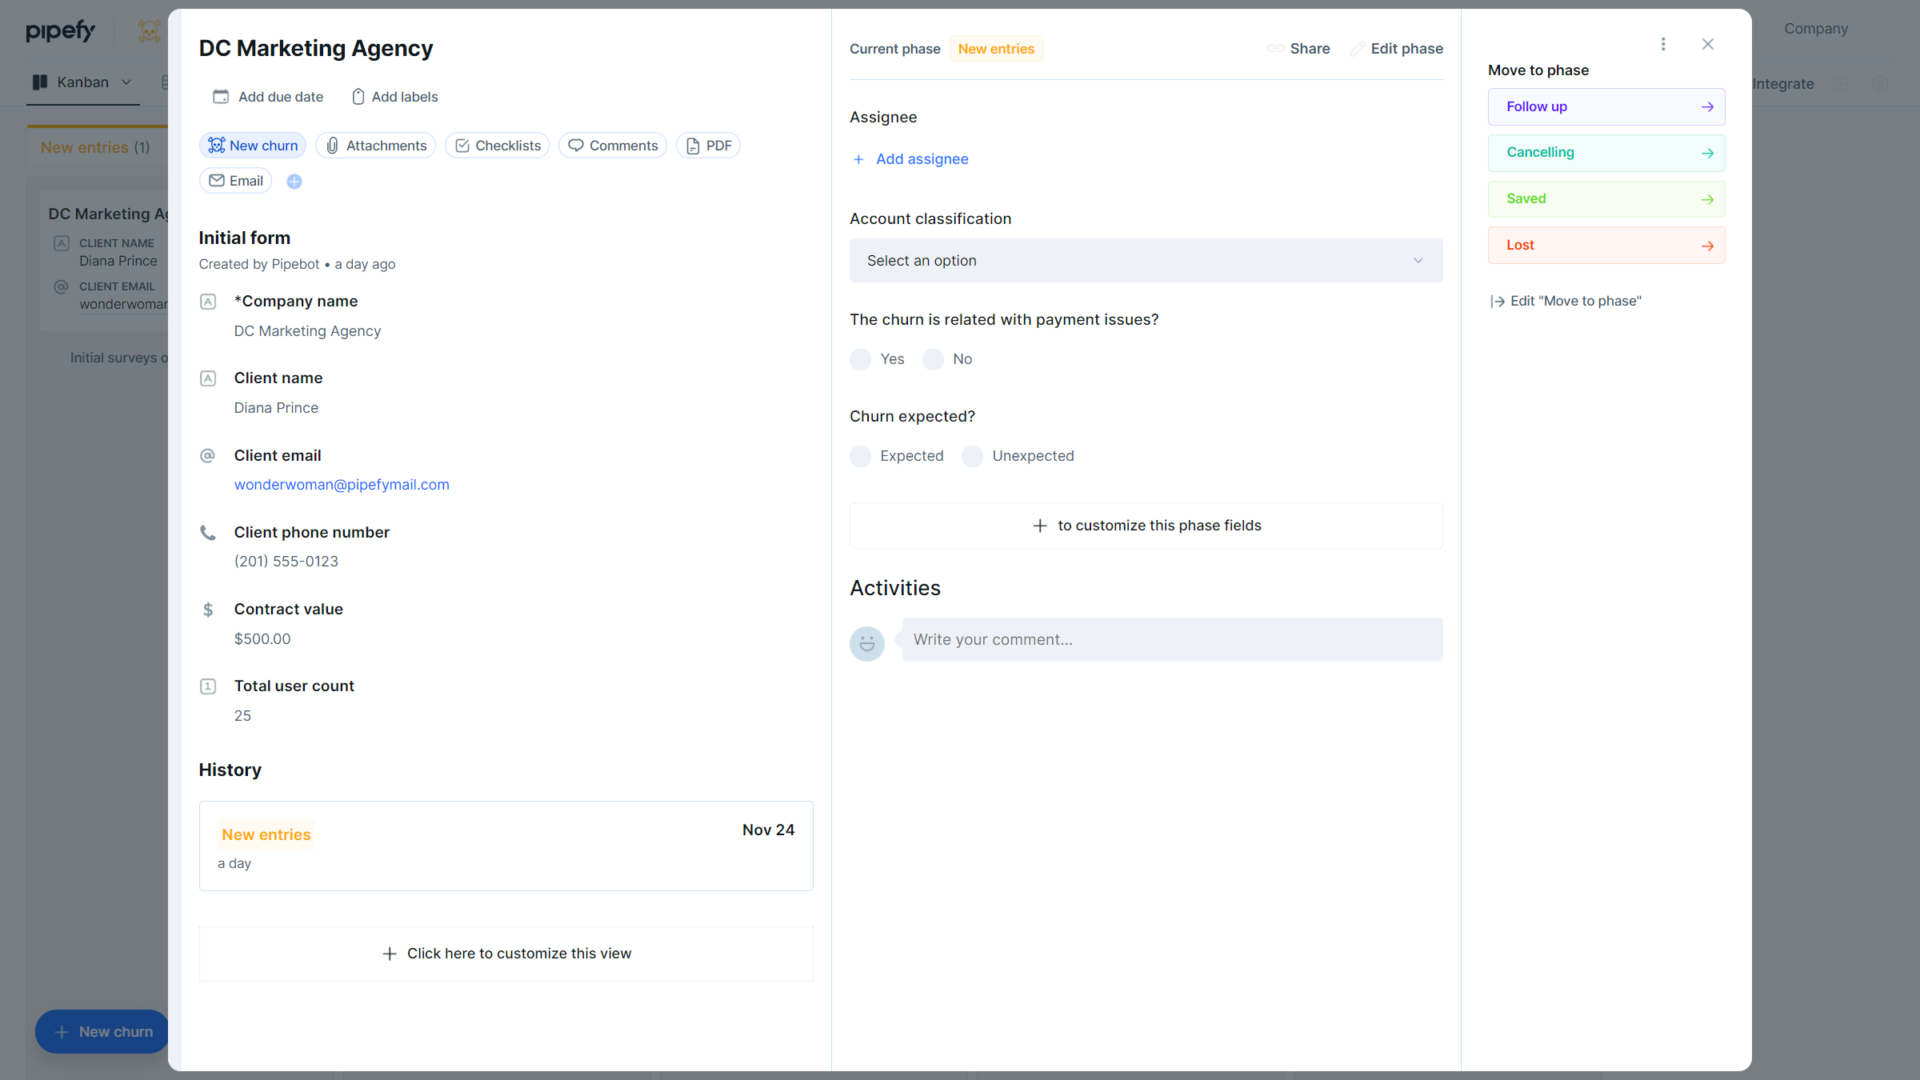Open the Email option
This screenshot has height=1080, width=1920.
(x=235, y=180)
